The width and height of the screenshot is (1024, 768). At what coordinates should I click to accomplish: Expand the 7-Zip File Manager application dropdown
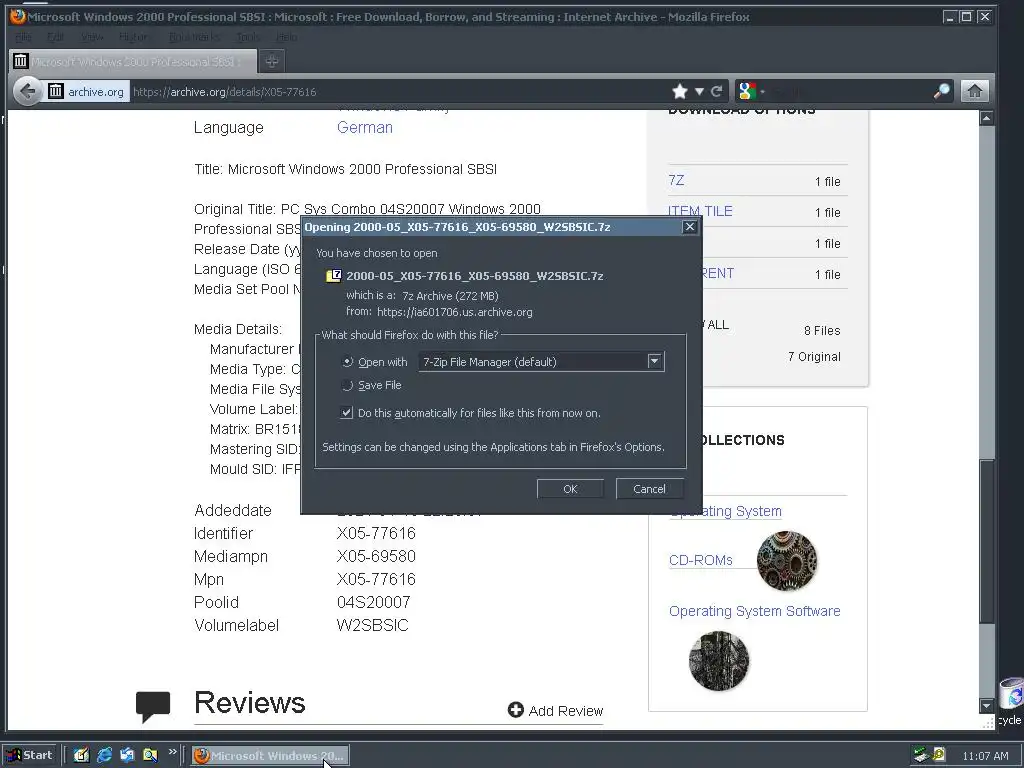(x=654, y=361)
